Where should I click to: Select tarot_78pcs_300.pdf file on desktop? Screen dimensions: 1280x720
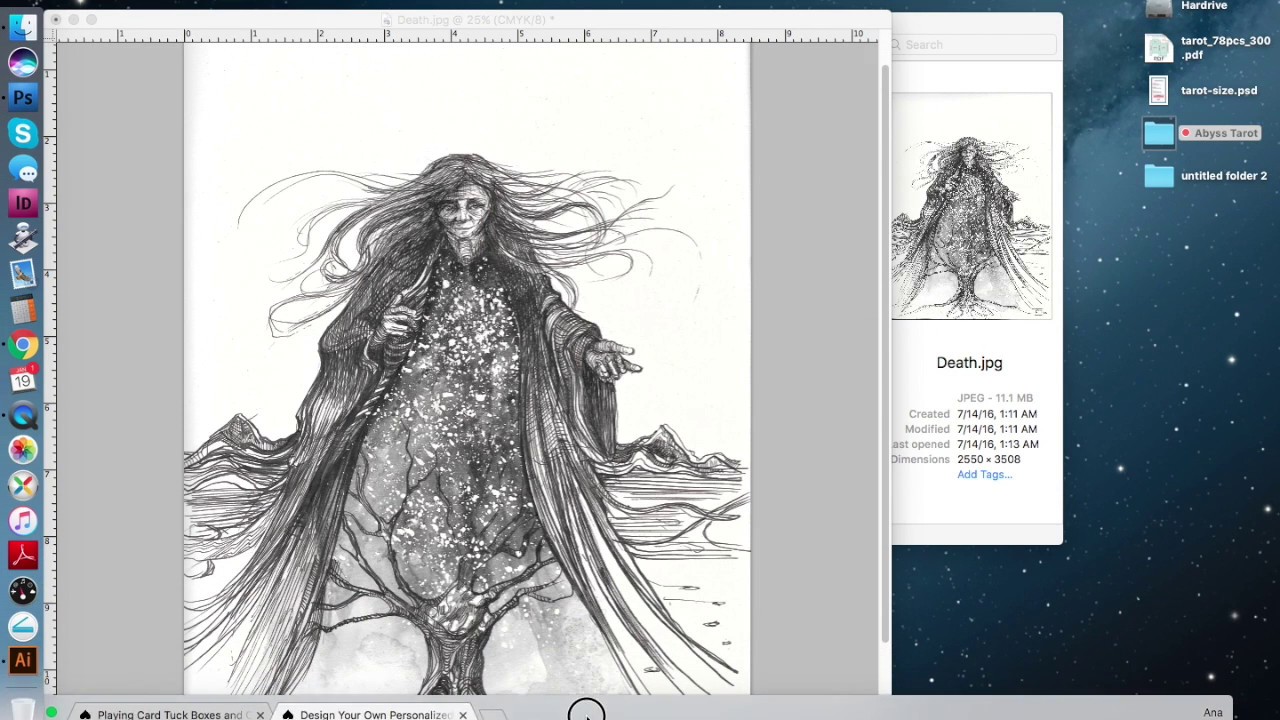pos(1159,48)
